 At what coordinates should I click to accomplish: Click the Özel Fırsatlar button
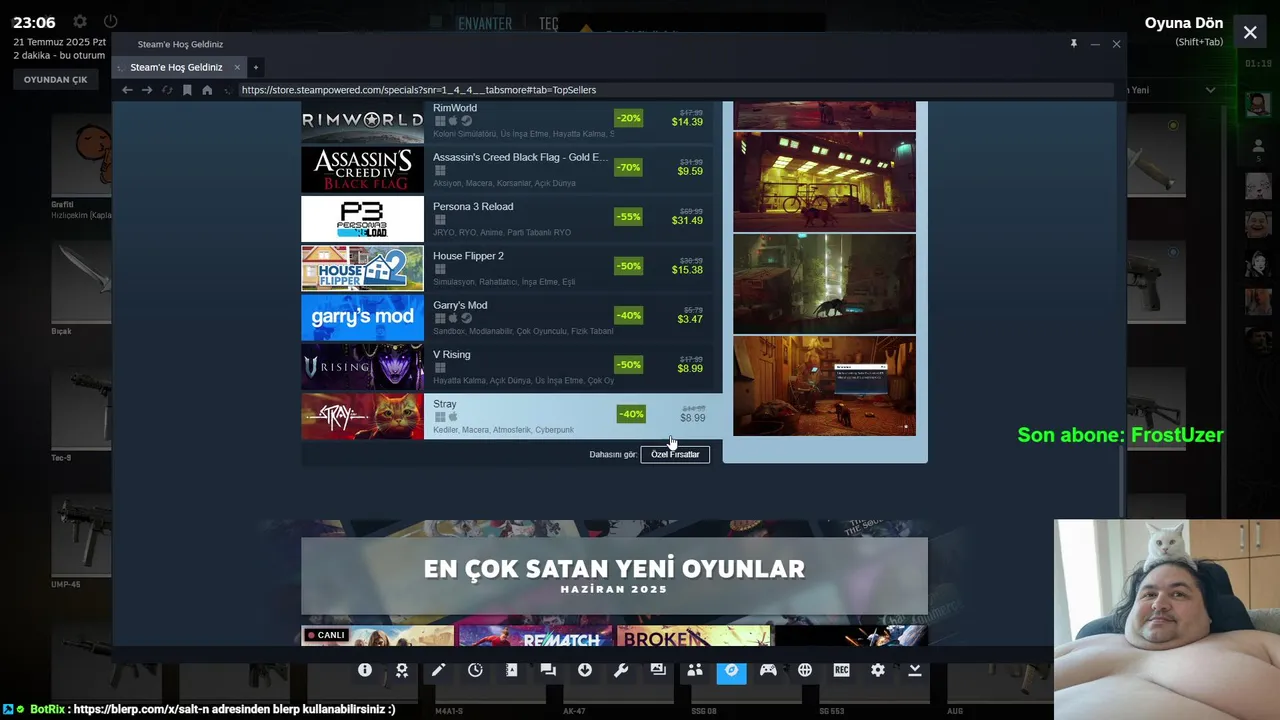(x=675, y=454)
